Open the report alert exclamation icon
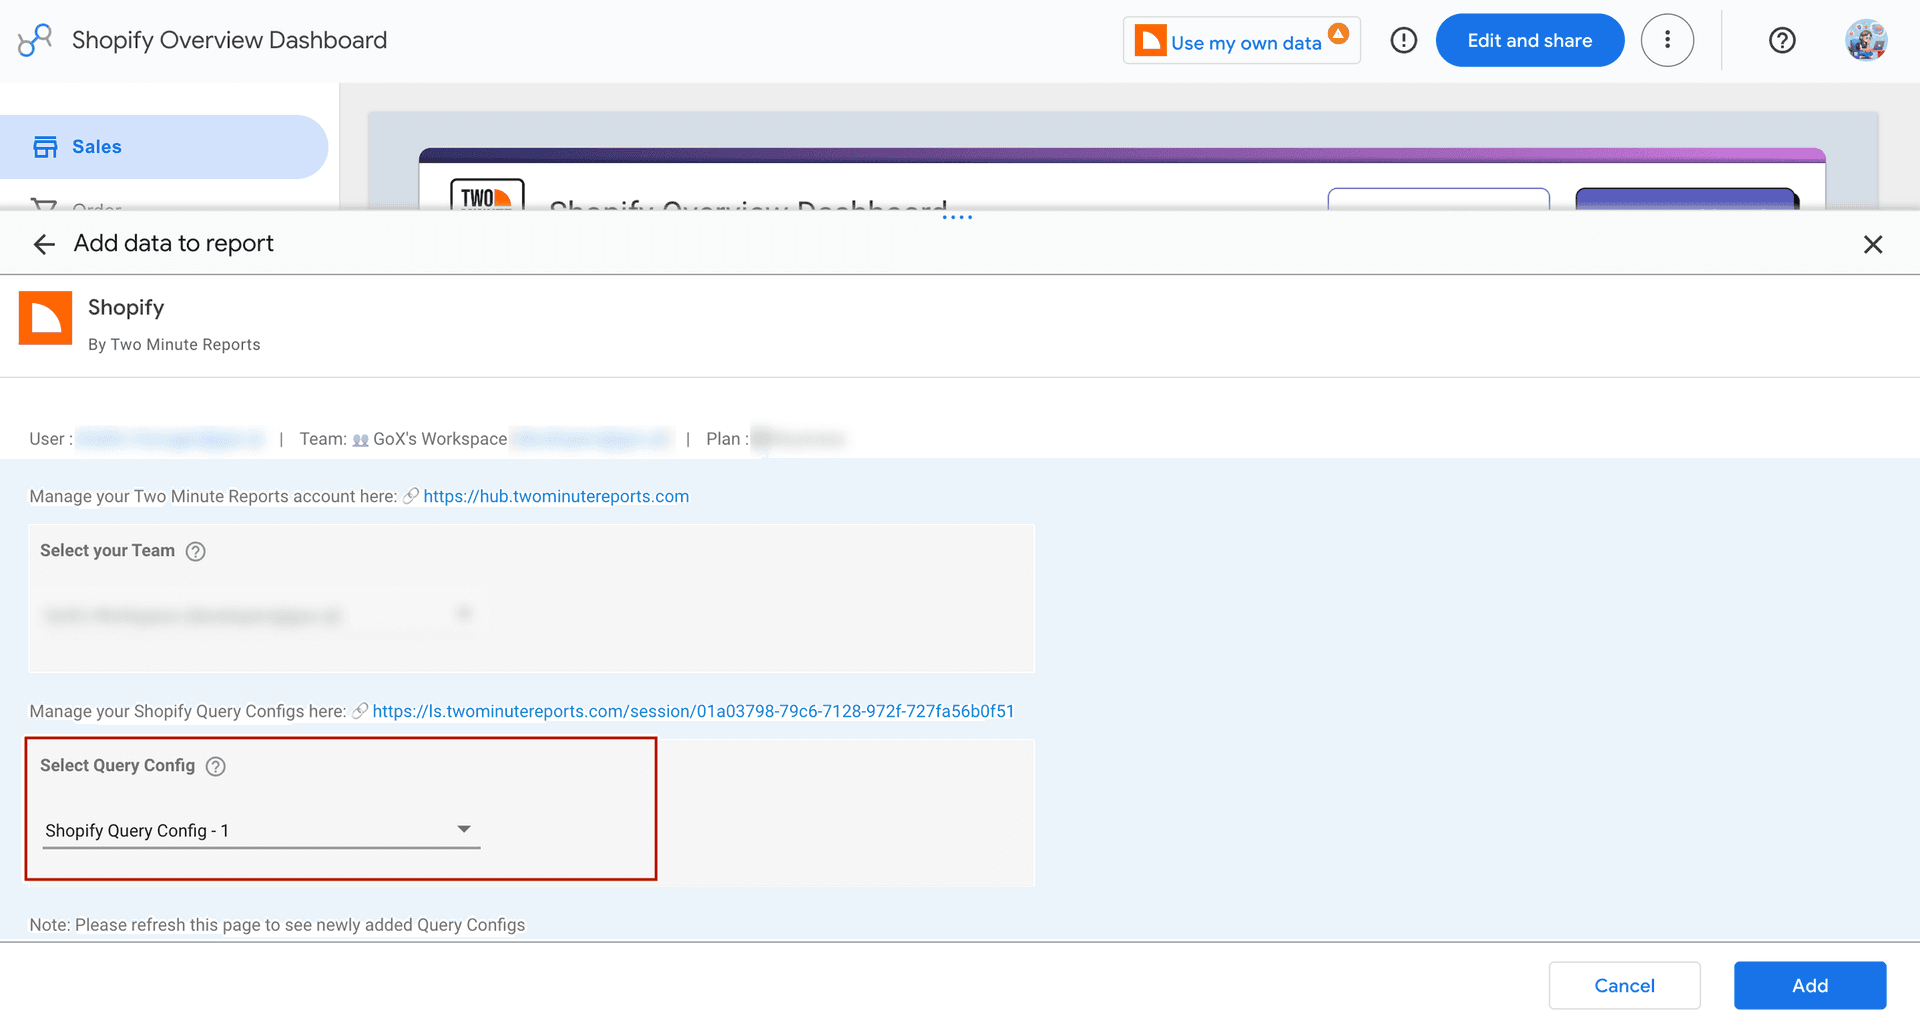This screenshot has height=1027, width=1920. click(1403, 40)
